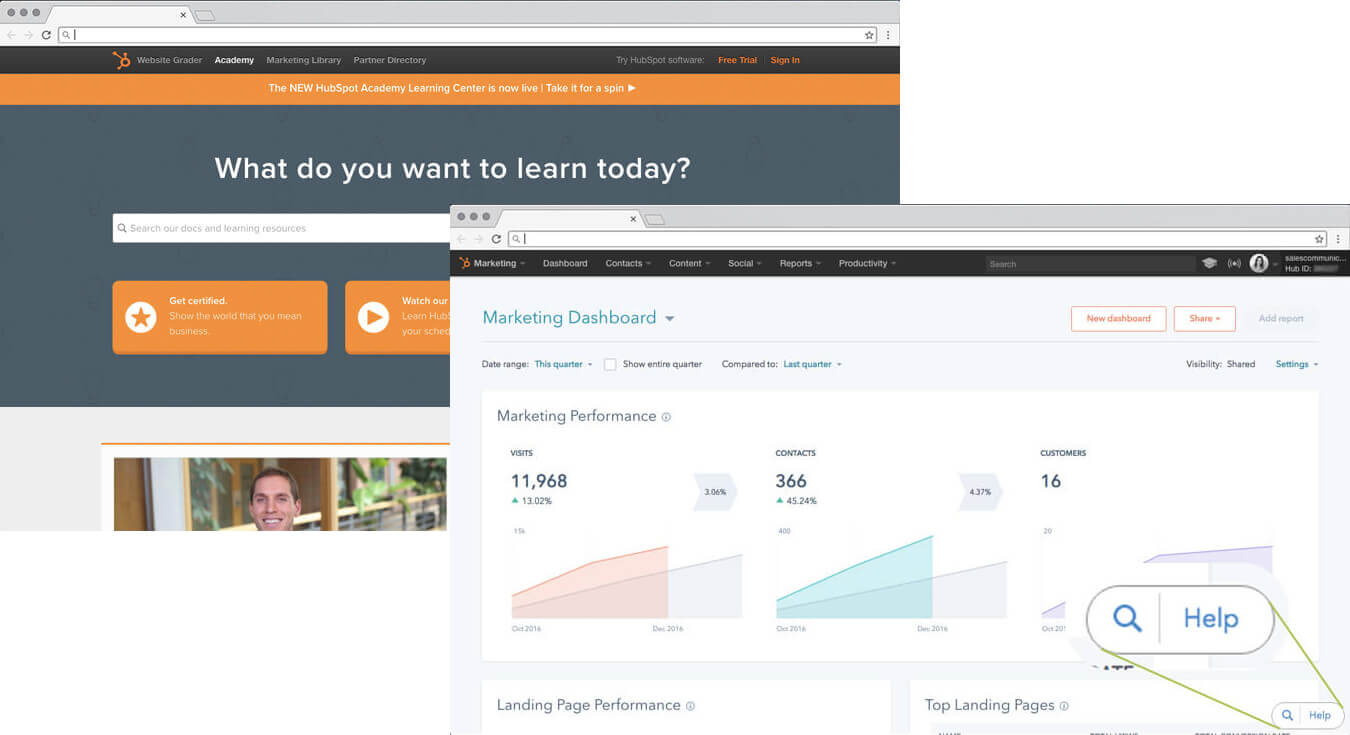Viewport: 1350px width, 735px height.
Task: Open This quarter date range dropdown
Action: click(563, 364)
